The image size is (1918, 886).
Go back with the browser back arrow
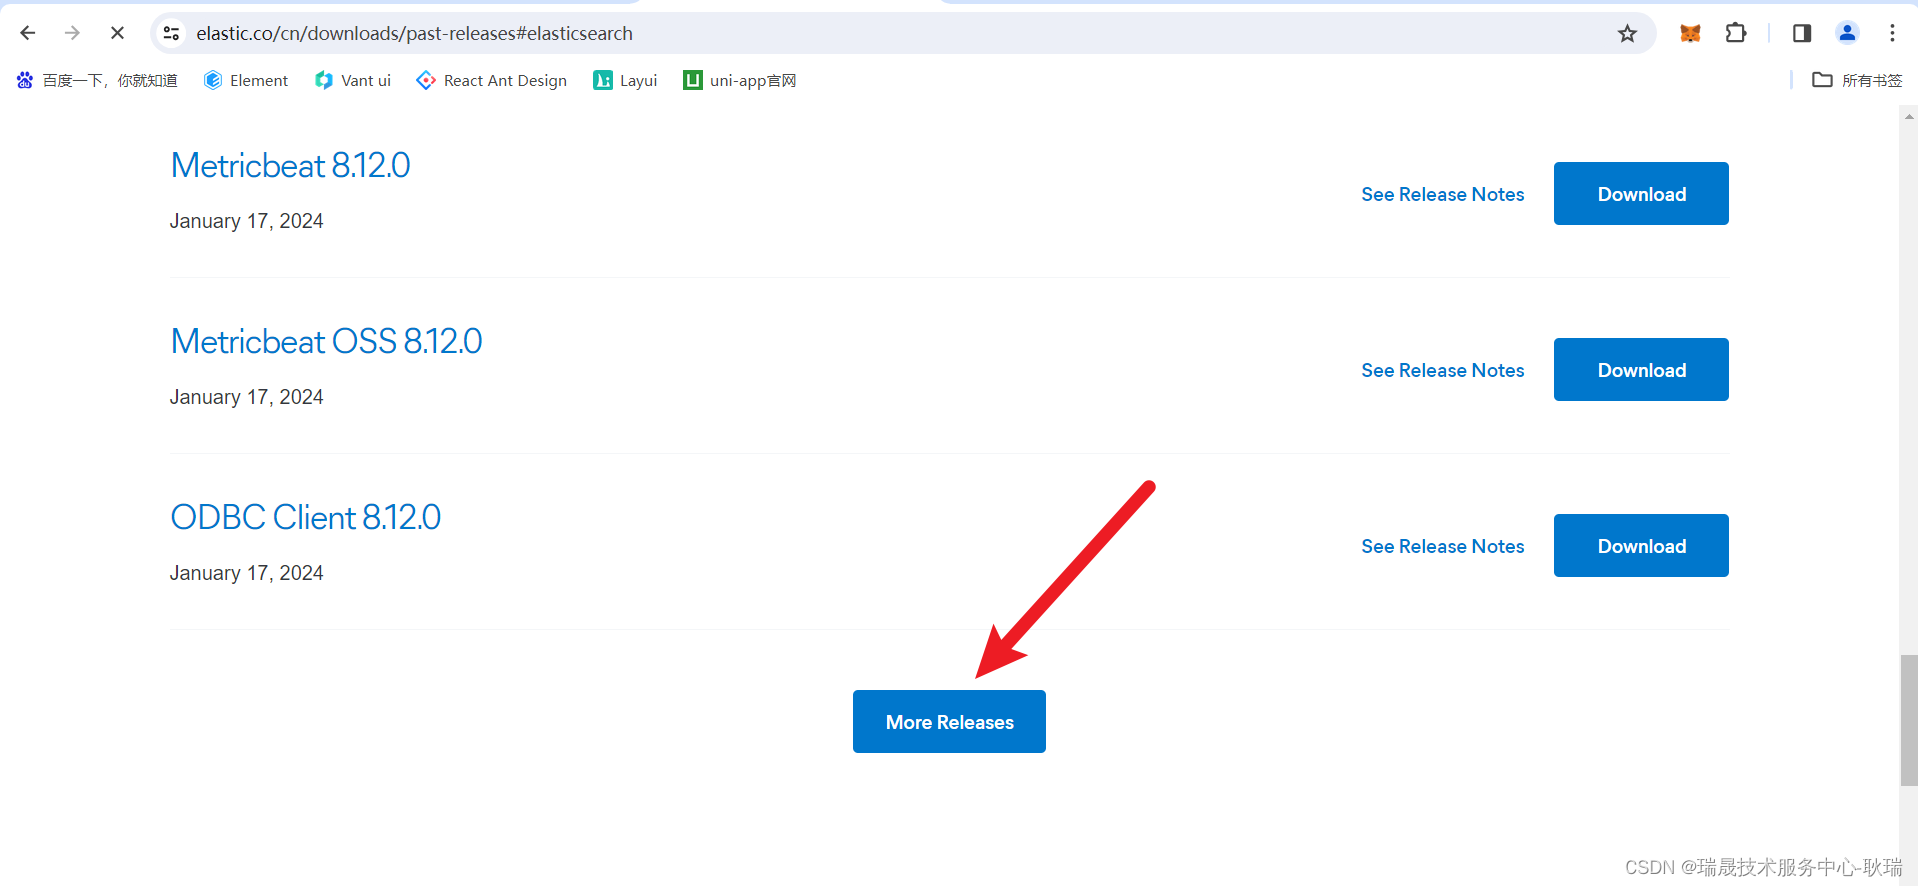point(28,33)
